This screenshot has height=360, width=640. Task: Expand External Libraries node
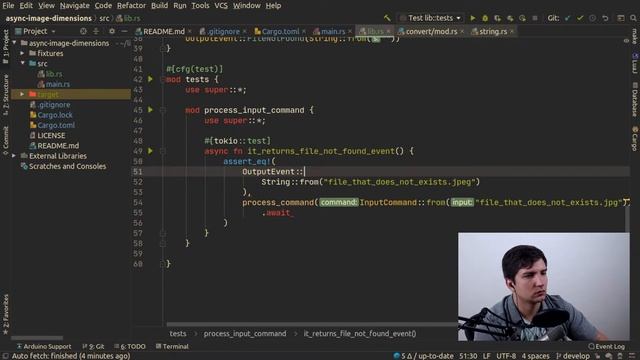[14, 156]
